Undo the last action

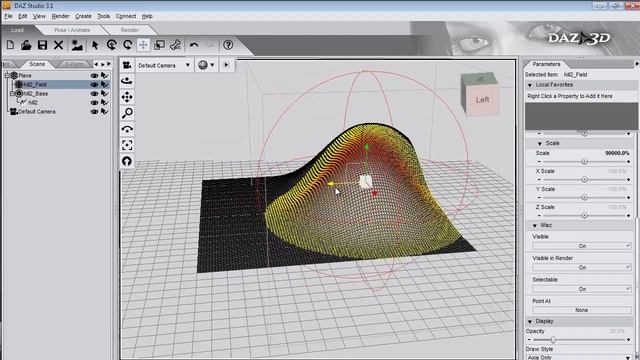(194, 45)
